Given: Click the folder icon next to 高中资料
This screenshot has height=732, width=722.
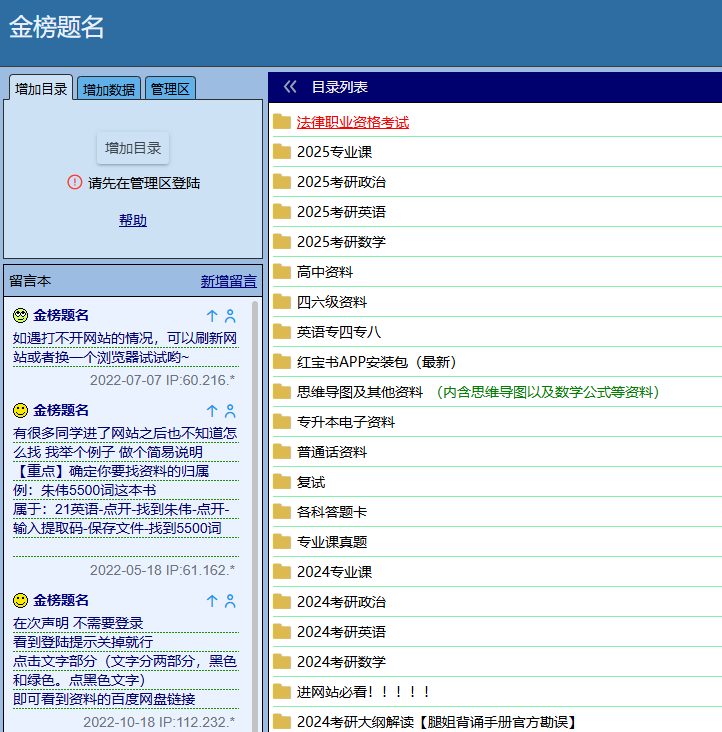Looking at the screenshot, I should pyautogui.click(x=282, y=272).
